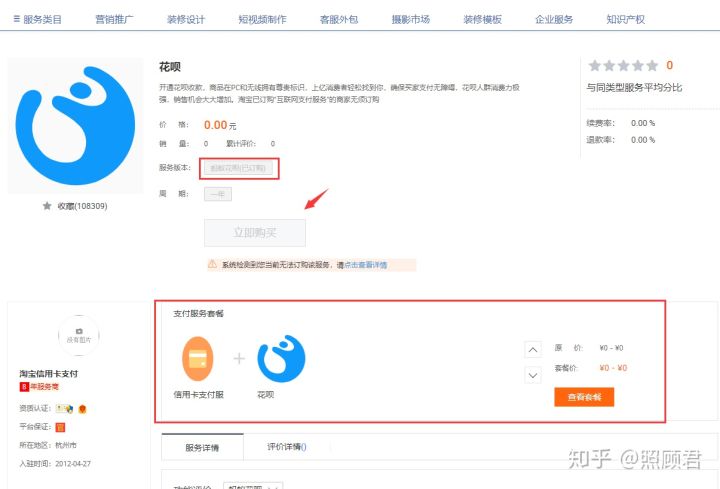This screenshot has width=720, height=489.
Task: Click the 支付服务套餐 section heading
Action: (198, 314)
